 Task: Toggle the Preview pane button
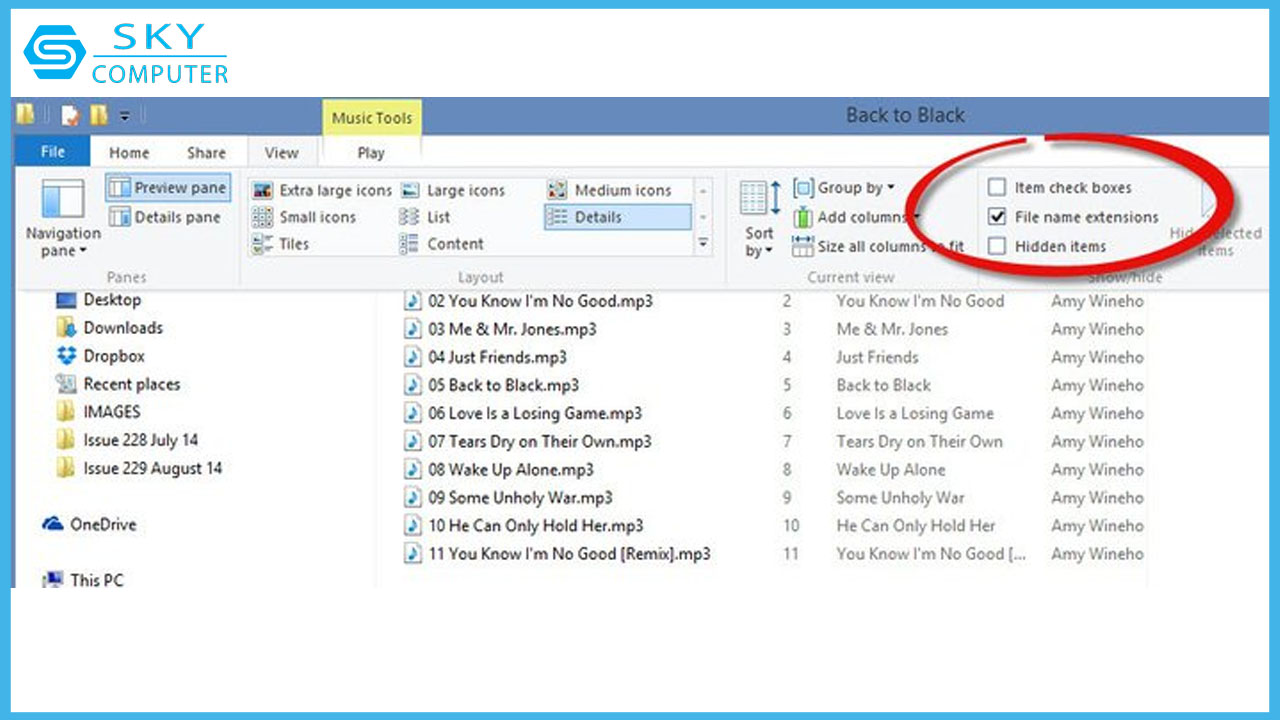coord(168,188)
